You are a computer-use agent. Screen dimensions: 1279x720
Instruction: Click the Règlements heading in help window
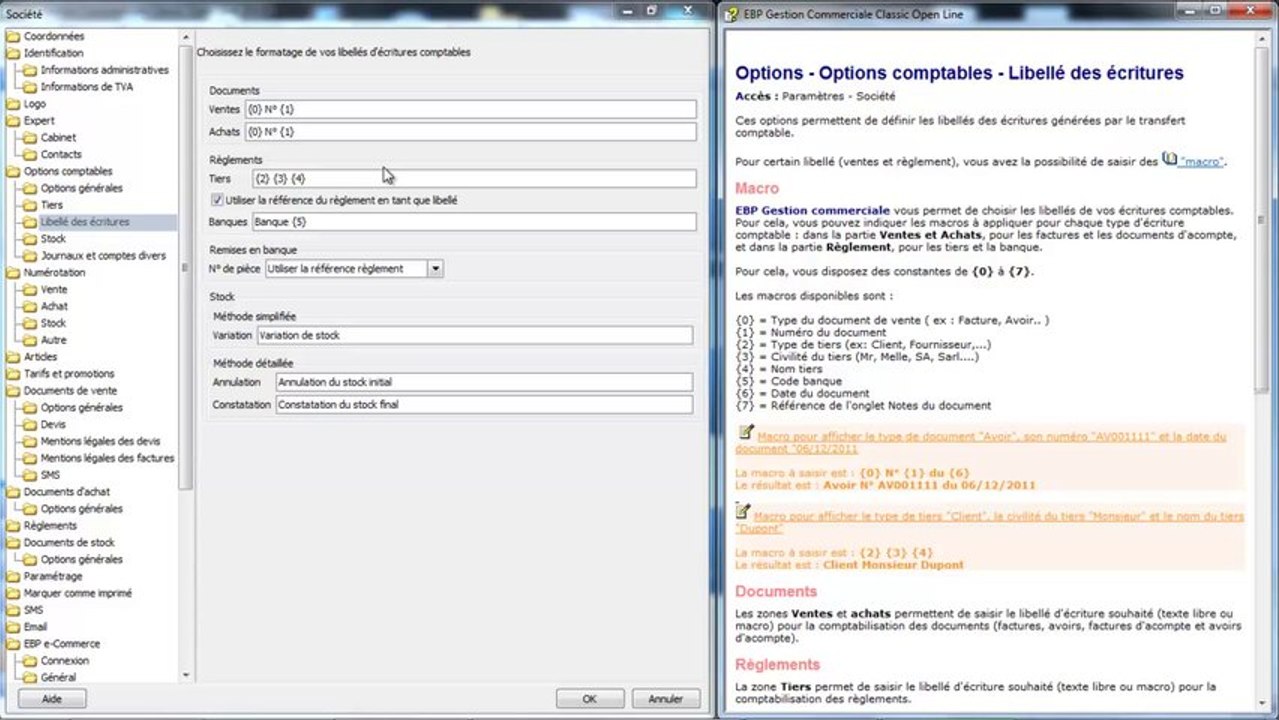coord(778,665)
